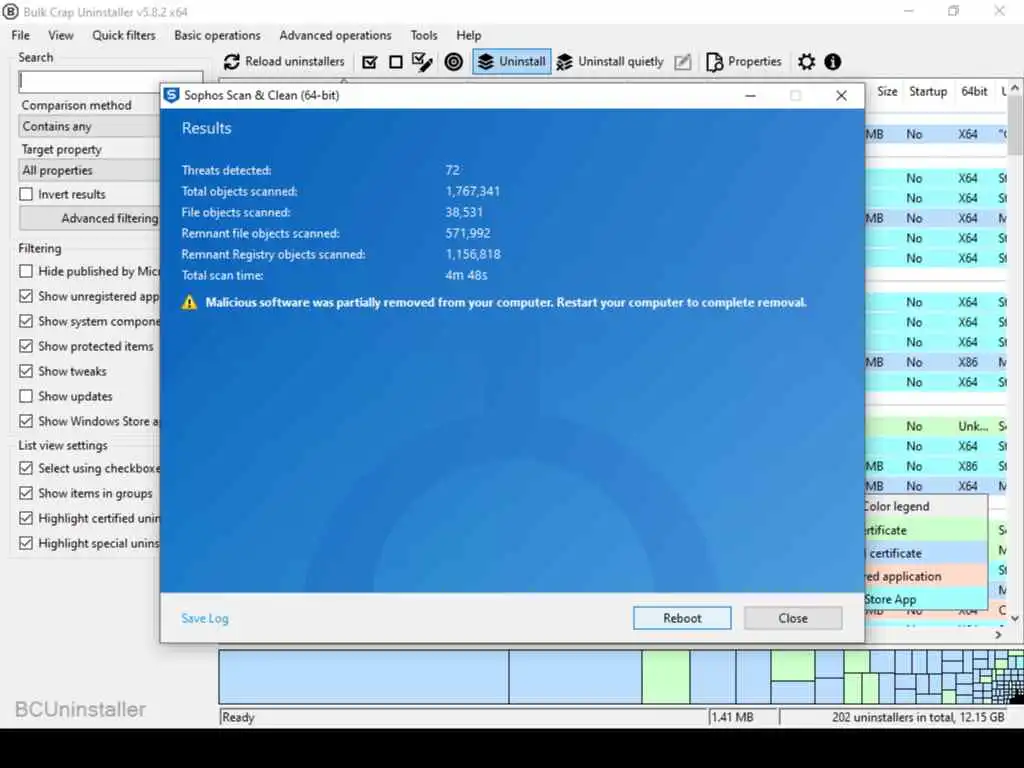Screen dimensions: 1024x768
Task: Toggle Show system components checkbox
Action: pos(26,321)
